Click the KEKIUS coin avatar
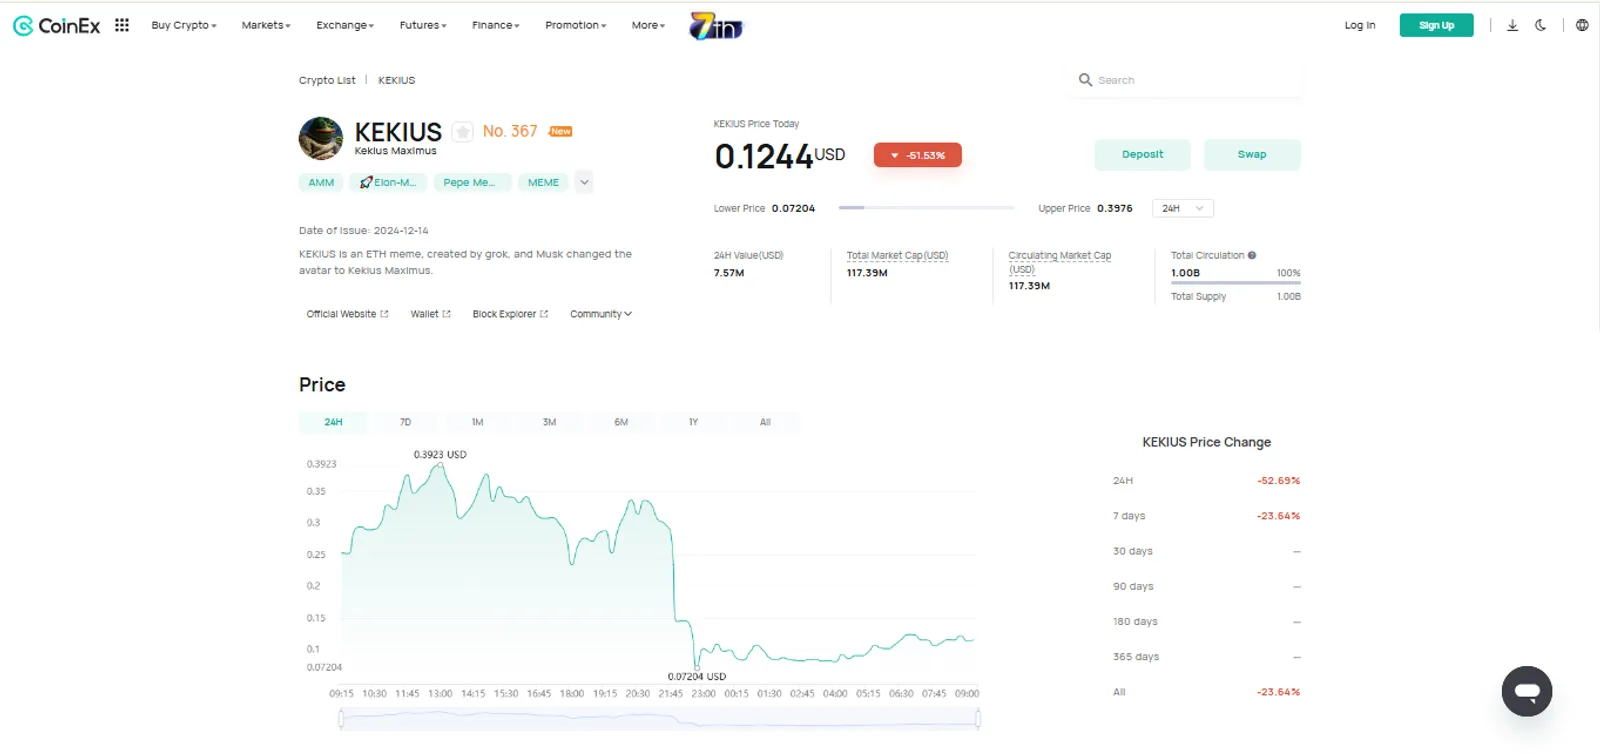This screenshot has height=754, width=1600. click(321, 138)
